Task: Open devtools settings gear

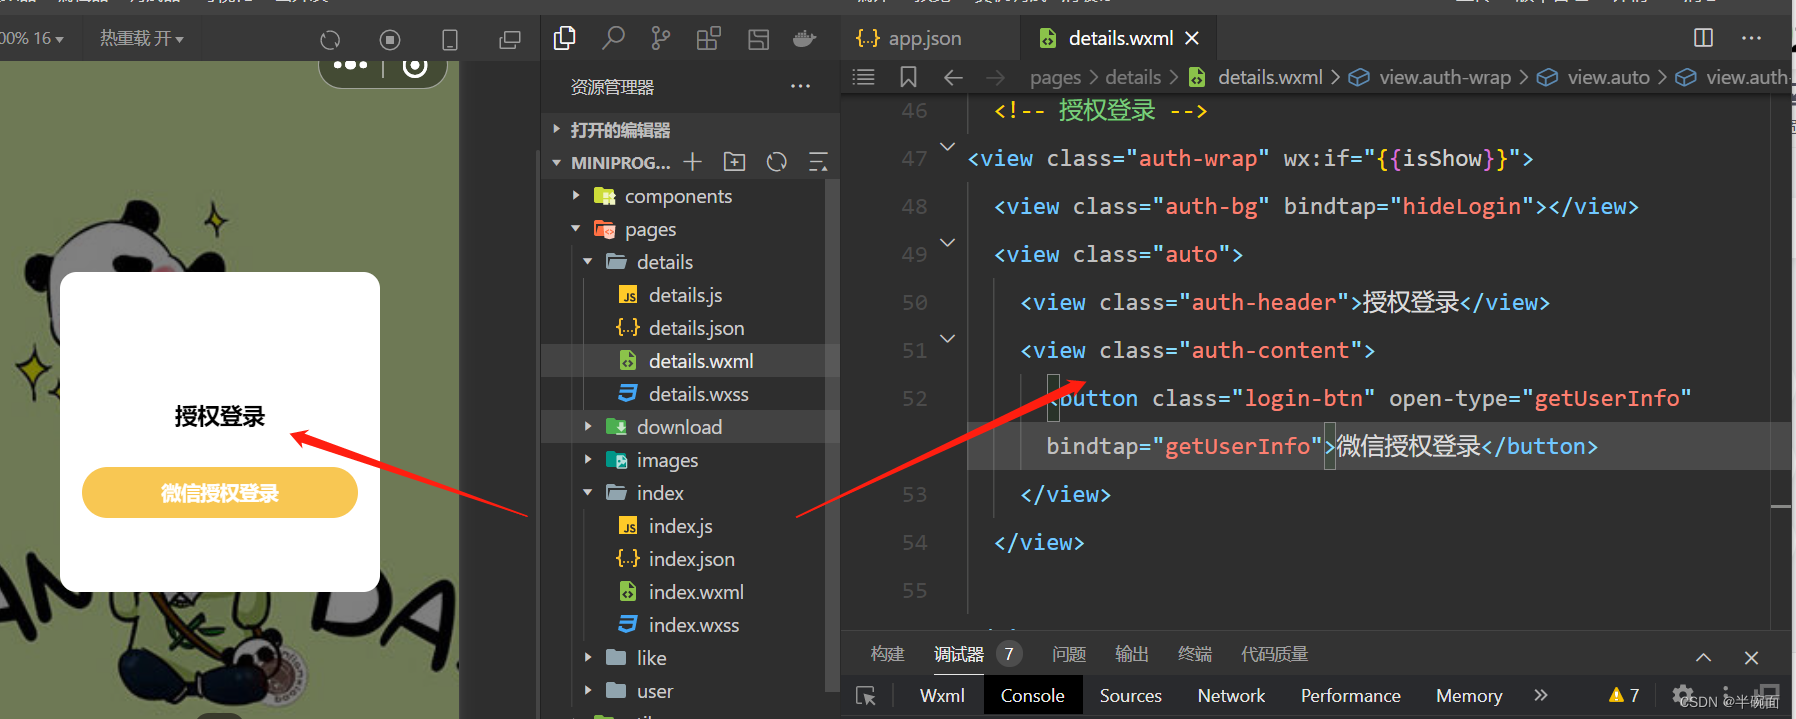Action: pos(1683,694)
